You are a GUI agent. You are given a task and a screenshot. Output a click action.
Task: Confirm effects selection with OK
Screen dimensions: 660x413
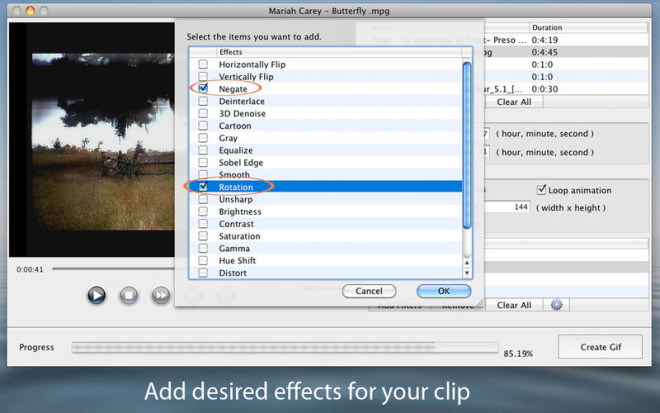pyautogui.click(x=444, y=291)
